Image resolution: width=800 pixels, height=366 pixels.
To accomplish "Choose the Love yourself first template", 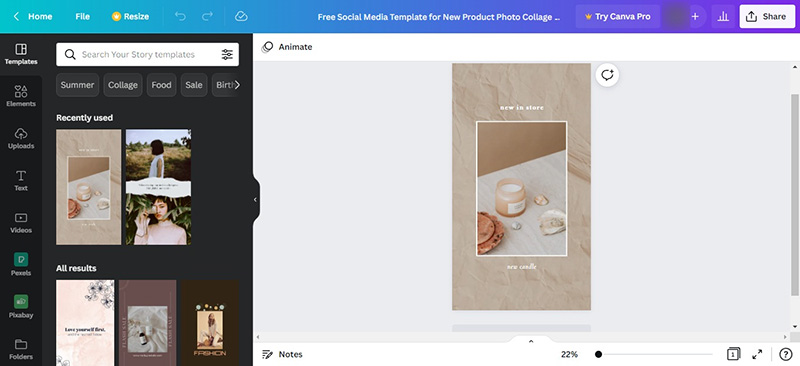I will coord(85,323).
